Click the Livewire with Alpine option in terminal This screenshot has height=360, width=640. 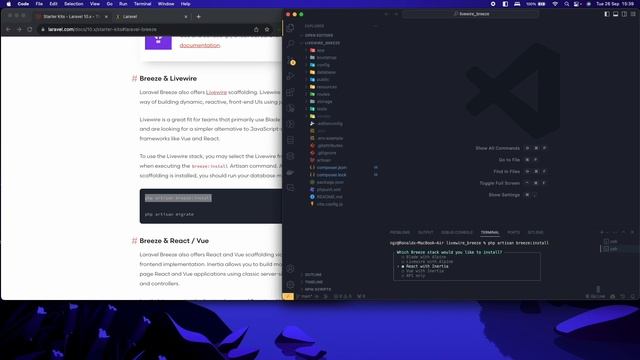click(429, 262)
